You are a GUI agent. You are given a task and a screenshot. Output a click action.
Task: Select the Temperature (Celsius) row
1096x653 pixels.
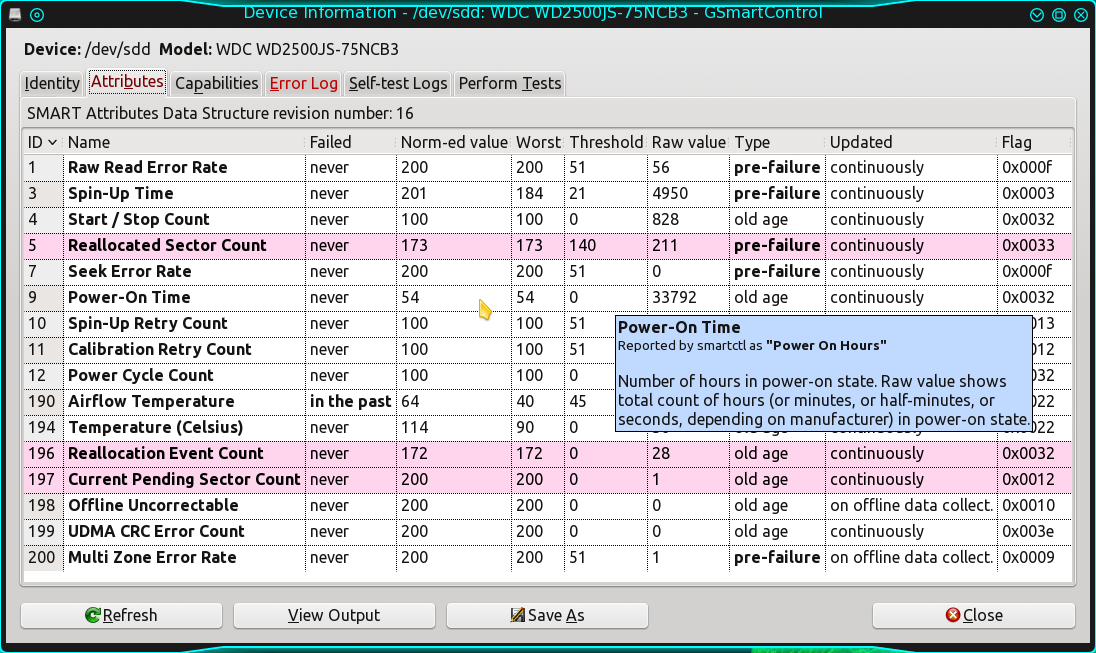coord(548,427)
